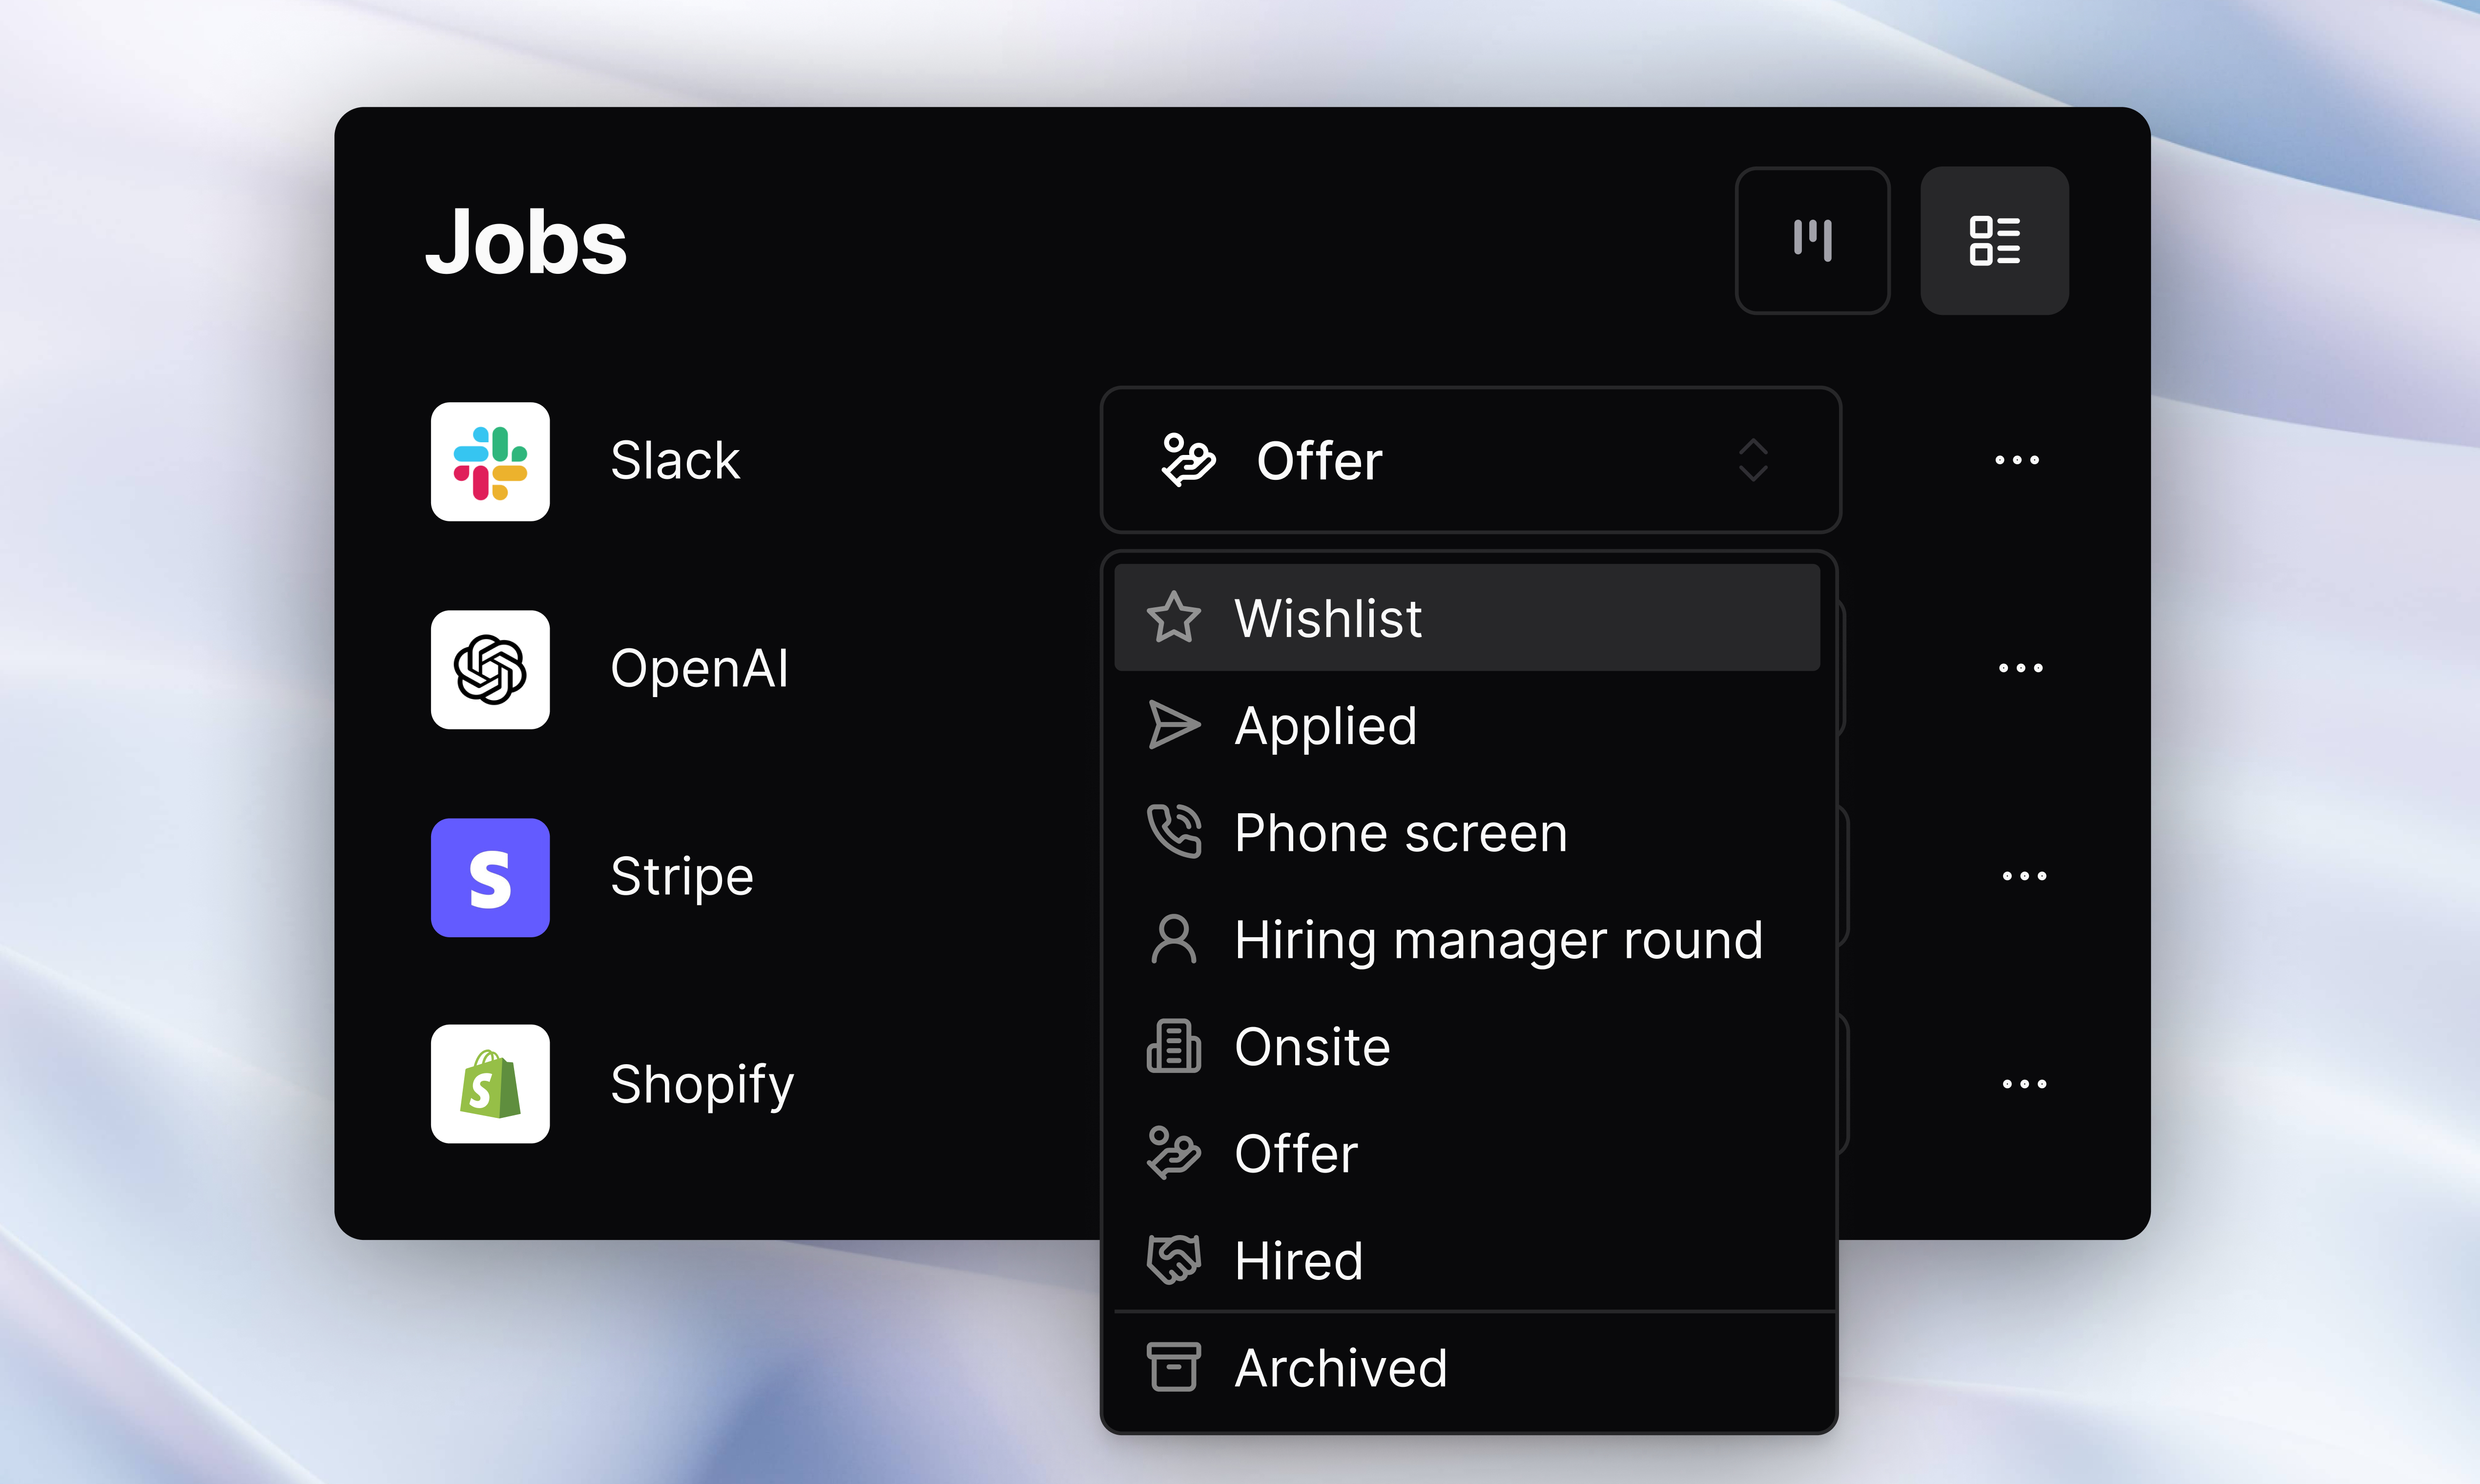Click the Stripe logo icon
The width and height of the screenshot is (2480, 1484).
coord(490,877)
